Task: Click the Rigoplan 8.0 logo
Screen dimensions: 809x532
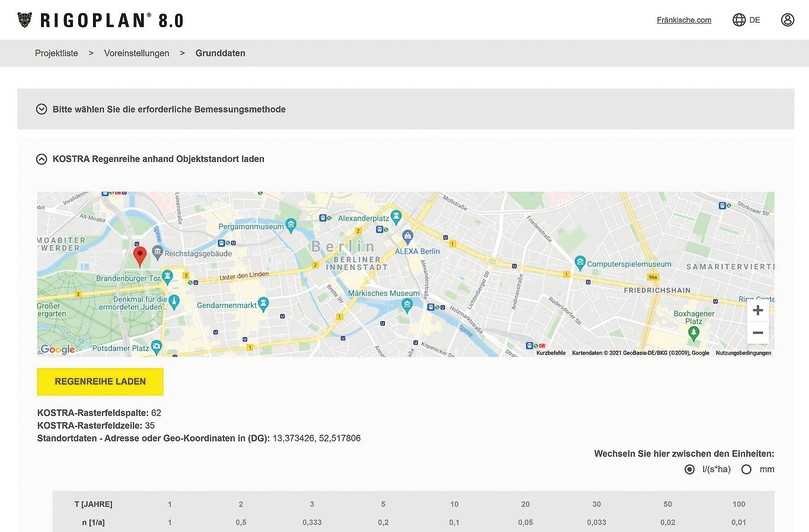Action: tap(100, 20)
